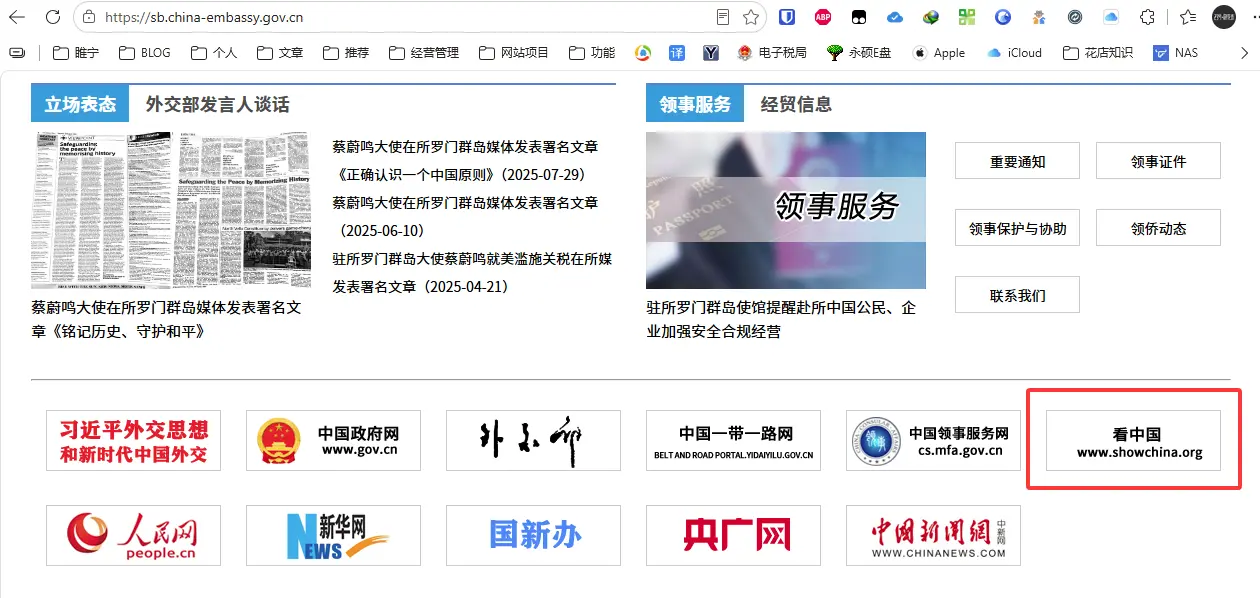
Task: Open the 领侨动态 button
Action: (1158, 228)
